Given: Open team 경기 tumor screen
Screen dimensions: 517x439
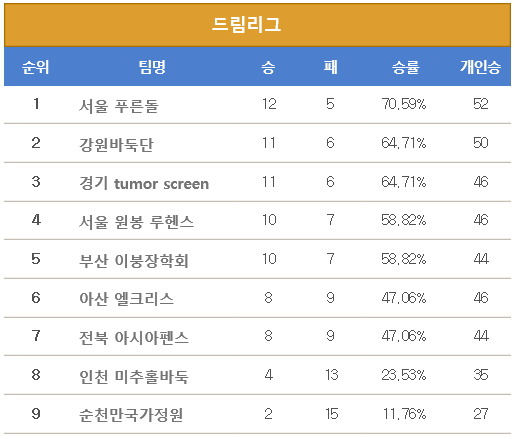Looking at the screenshot, I should (144, 183).
